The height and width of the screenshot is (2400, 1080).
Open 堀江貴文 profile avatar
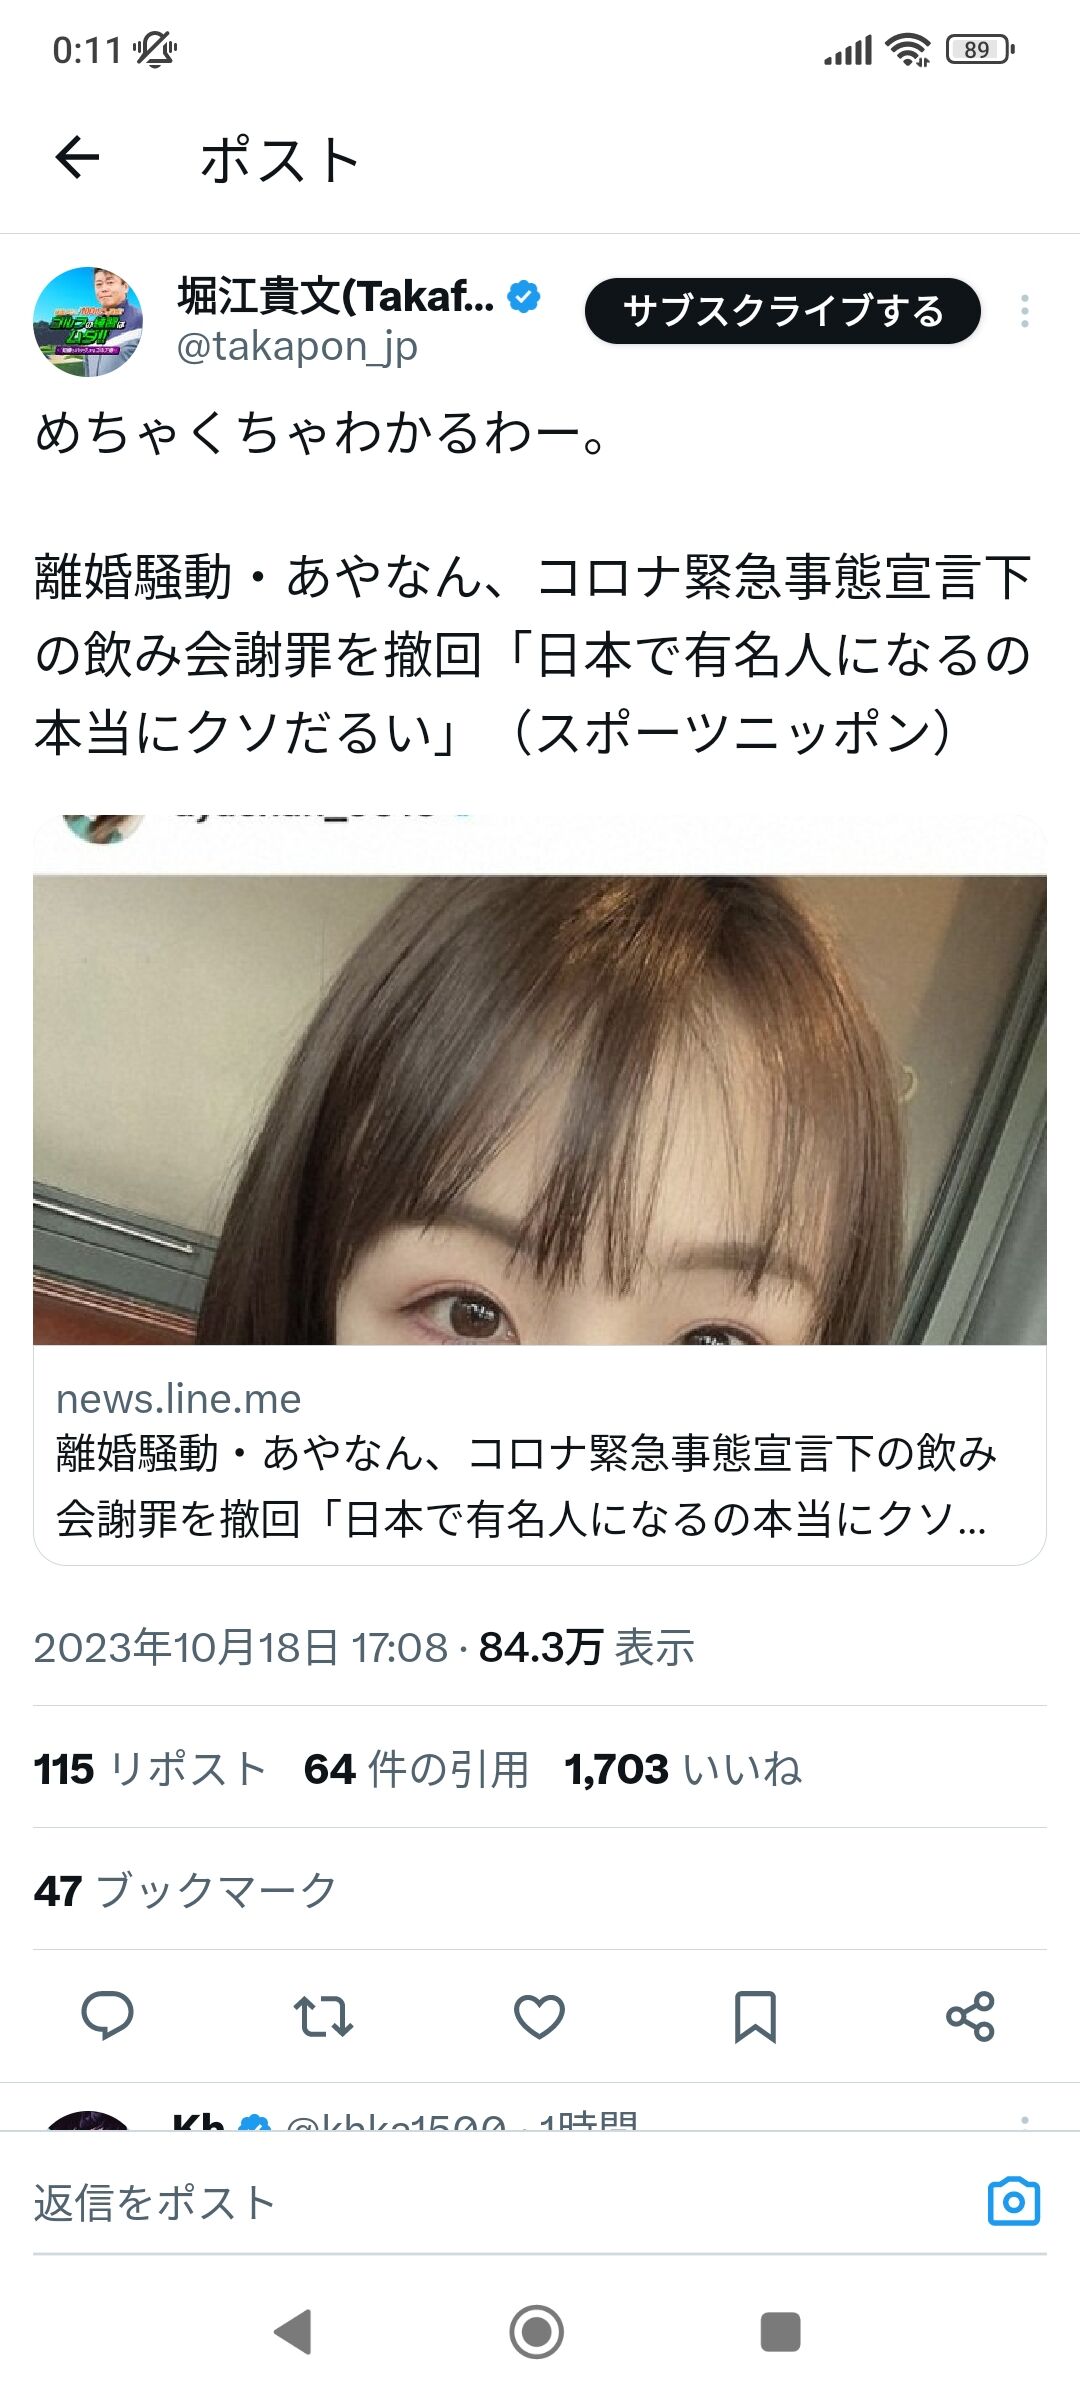pos(88,321)
